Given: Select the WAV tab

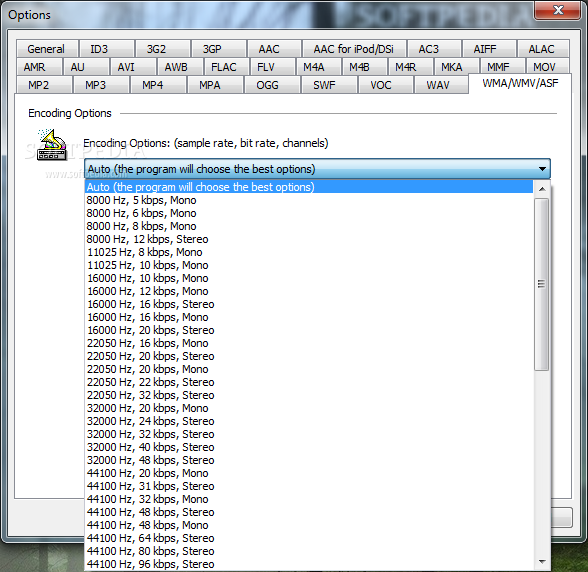Looking at the screenshot, I should coord(441,85).
